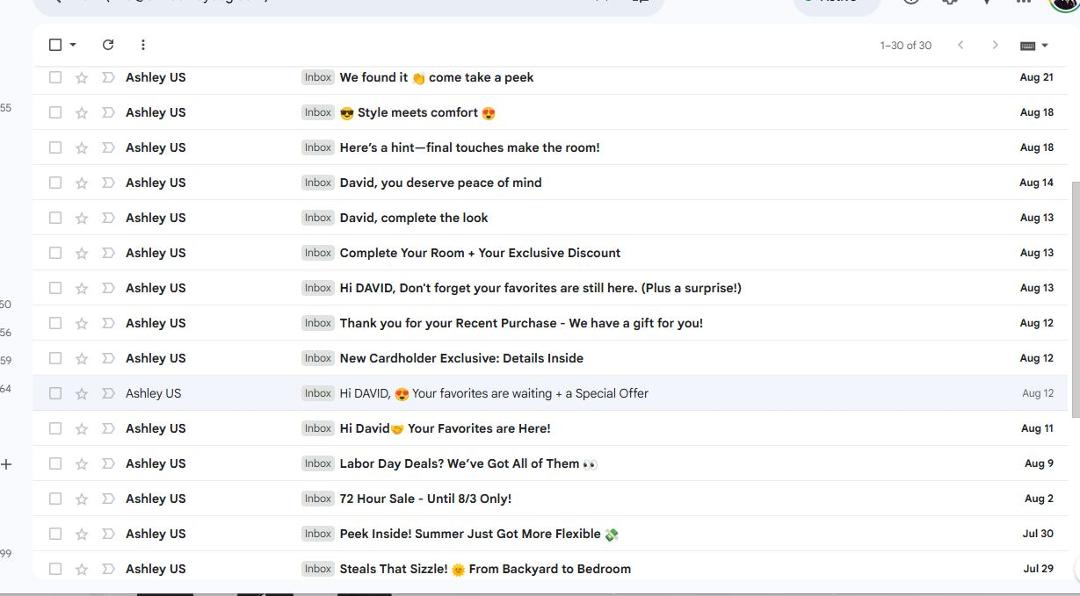The width and height of the screenshot is (1080, 596).
Task: Star the 'Style meets comfort' email
Action: (x=81, y=113)
